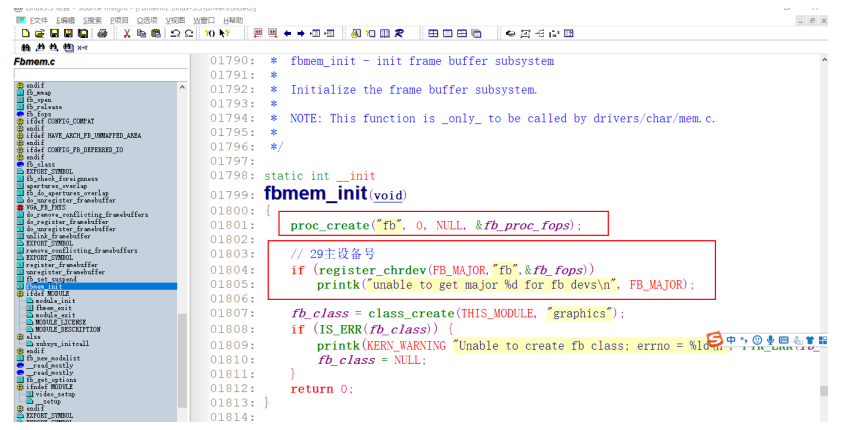Screen dimensions: 849x430
Task: Click the Print icon in toolbar
Action: pyautogui.click(x=102, y=34)
